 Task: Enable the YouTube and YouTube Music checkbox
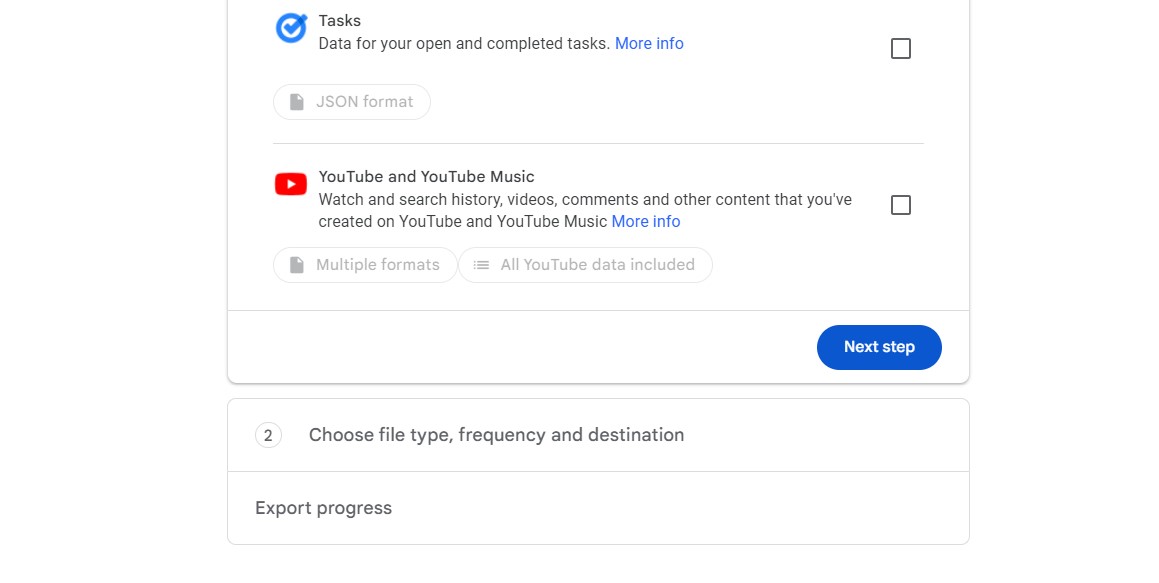(900, 205)
